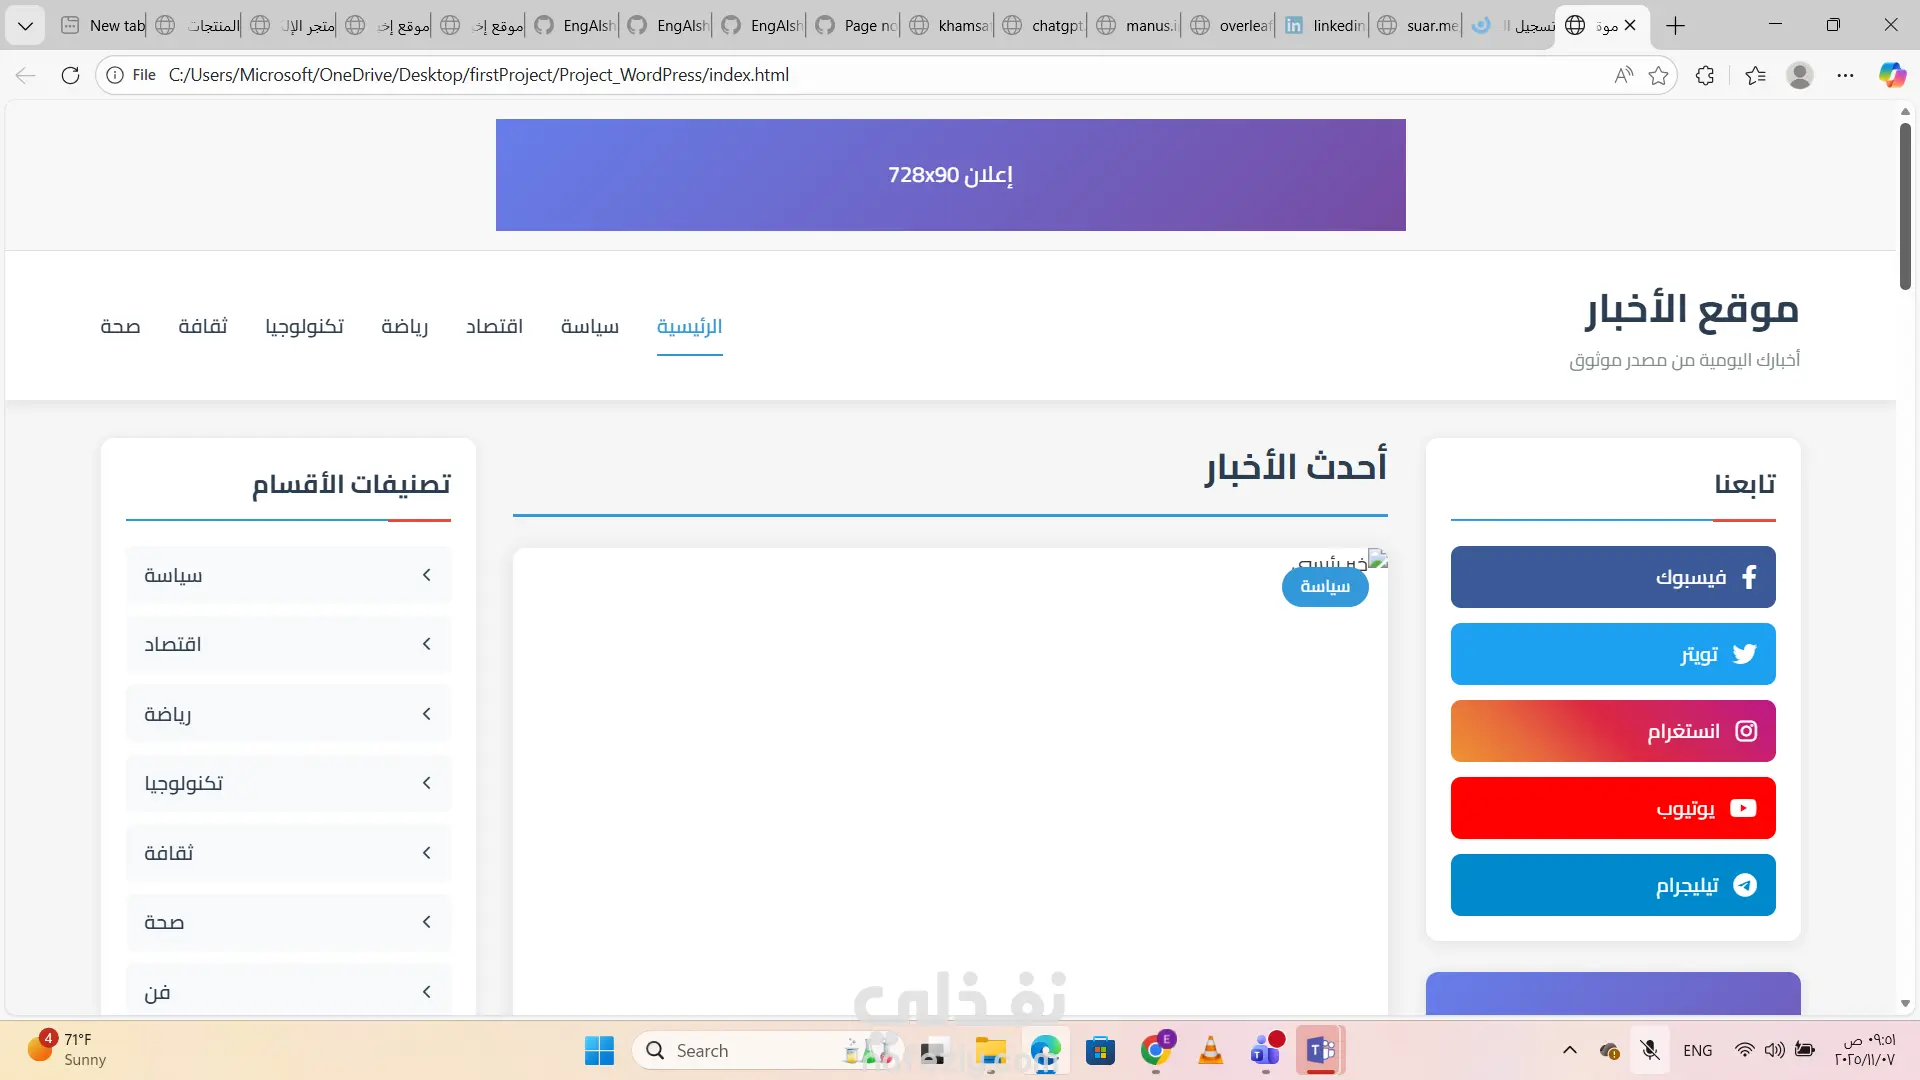Click the Telegram plane icon
The width and height of the screenshot is (1920, 1080).
1745,885
